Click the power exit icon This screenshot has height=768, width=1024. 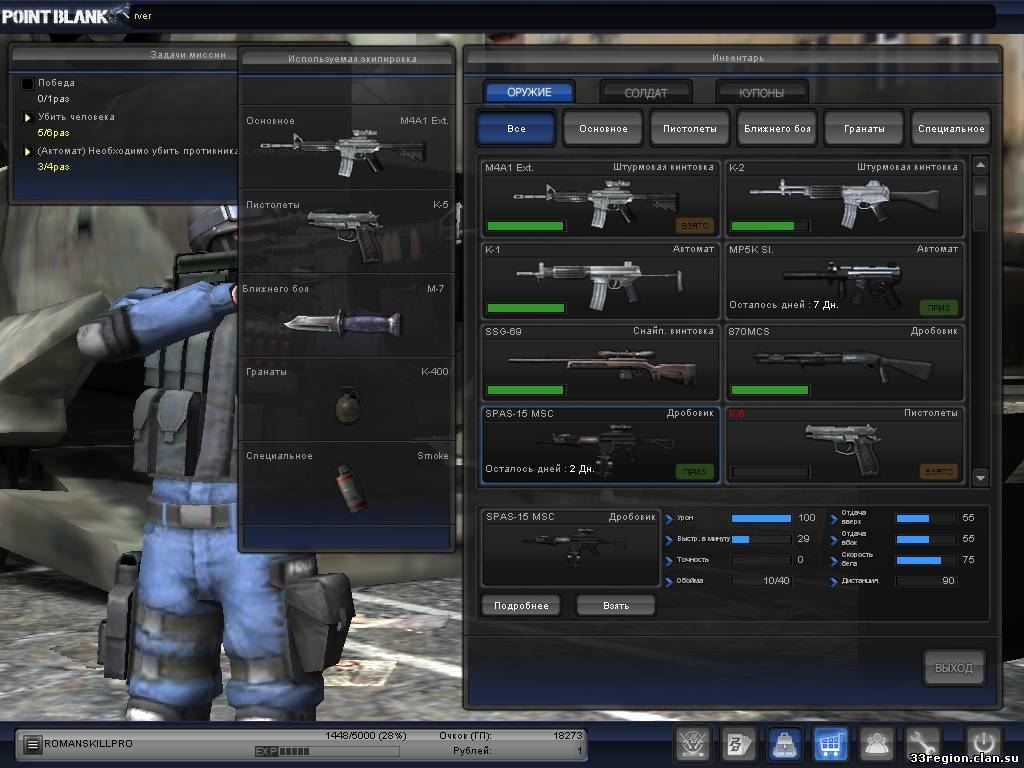pos(984,743)
